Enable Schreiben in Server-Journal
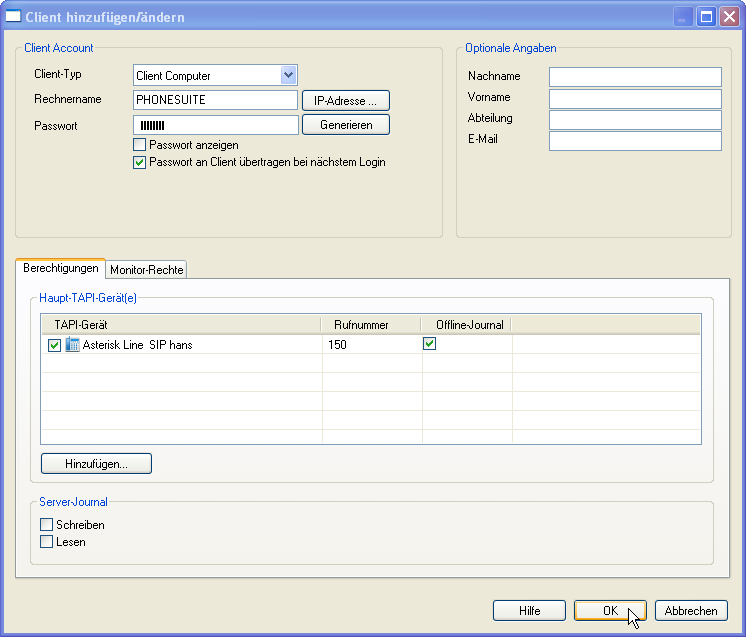Image resolution: width=746 pixels, height=637 pixels. pyautogui.click(x=46, y=525)
